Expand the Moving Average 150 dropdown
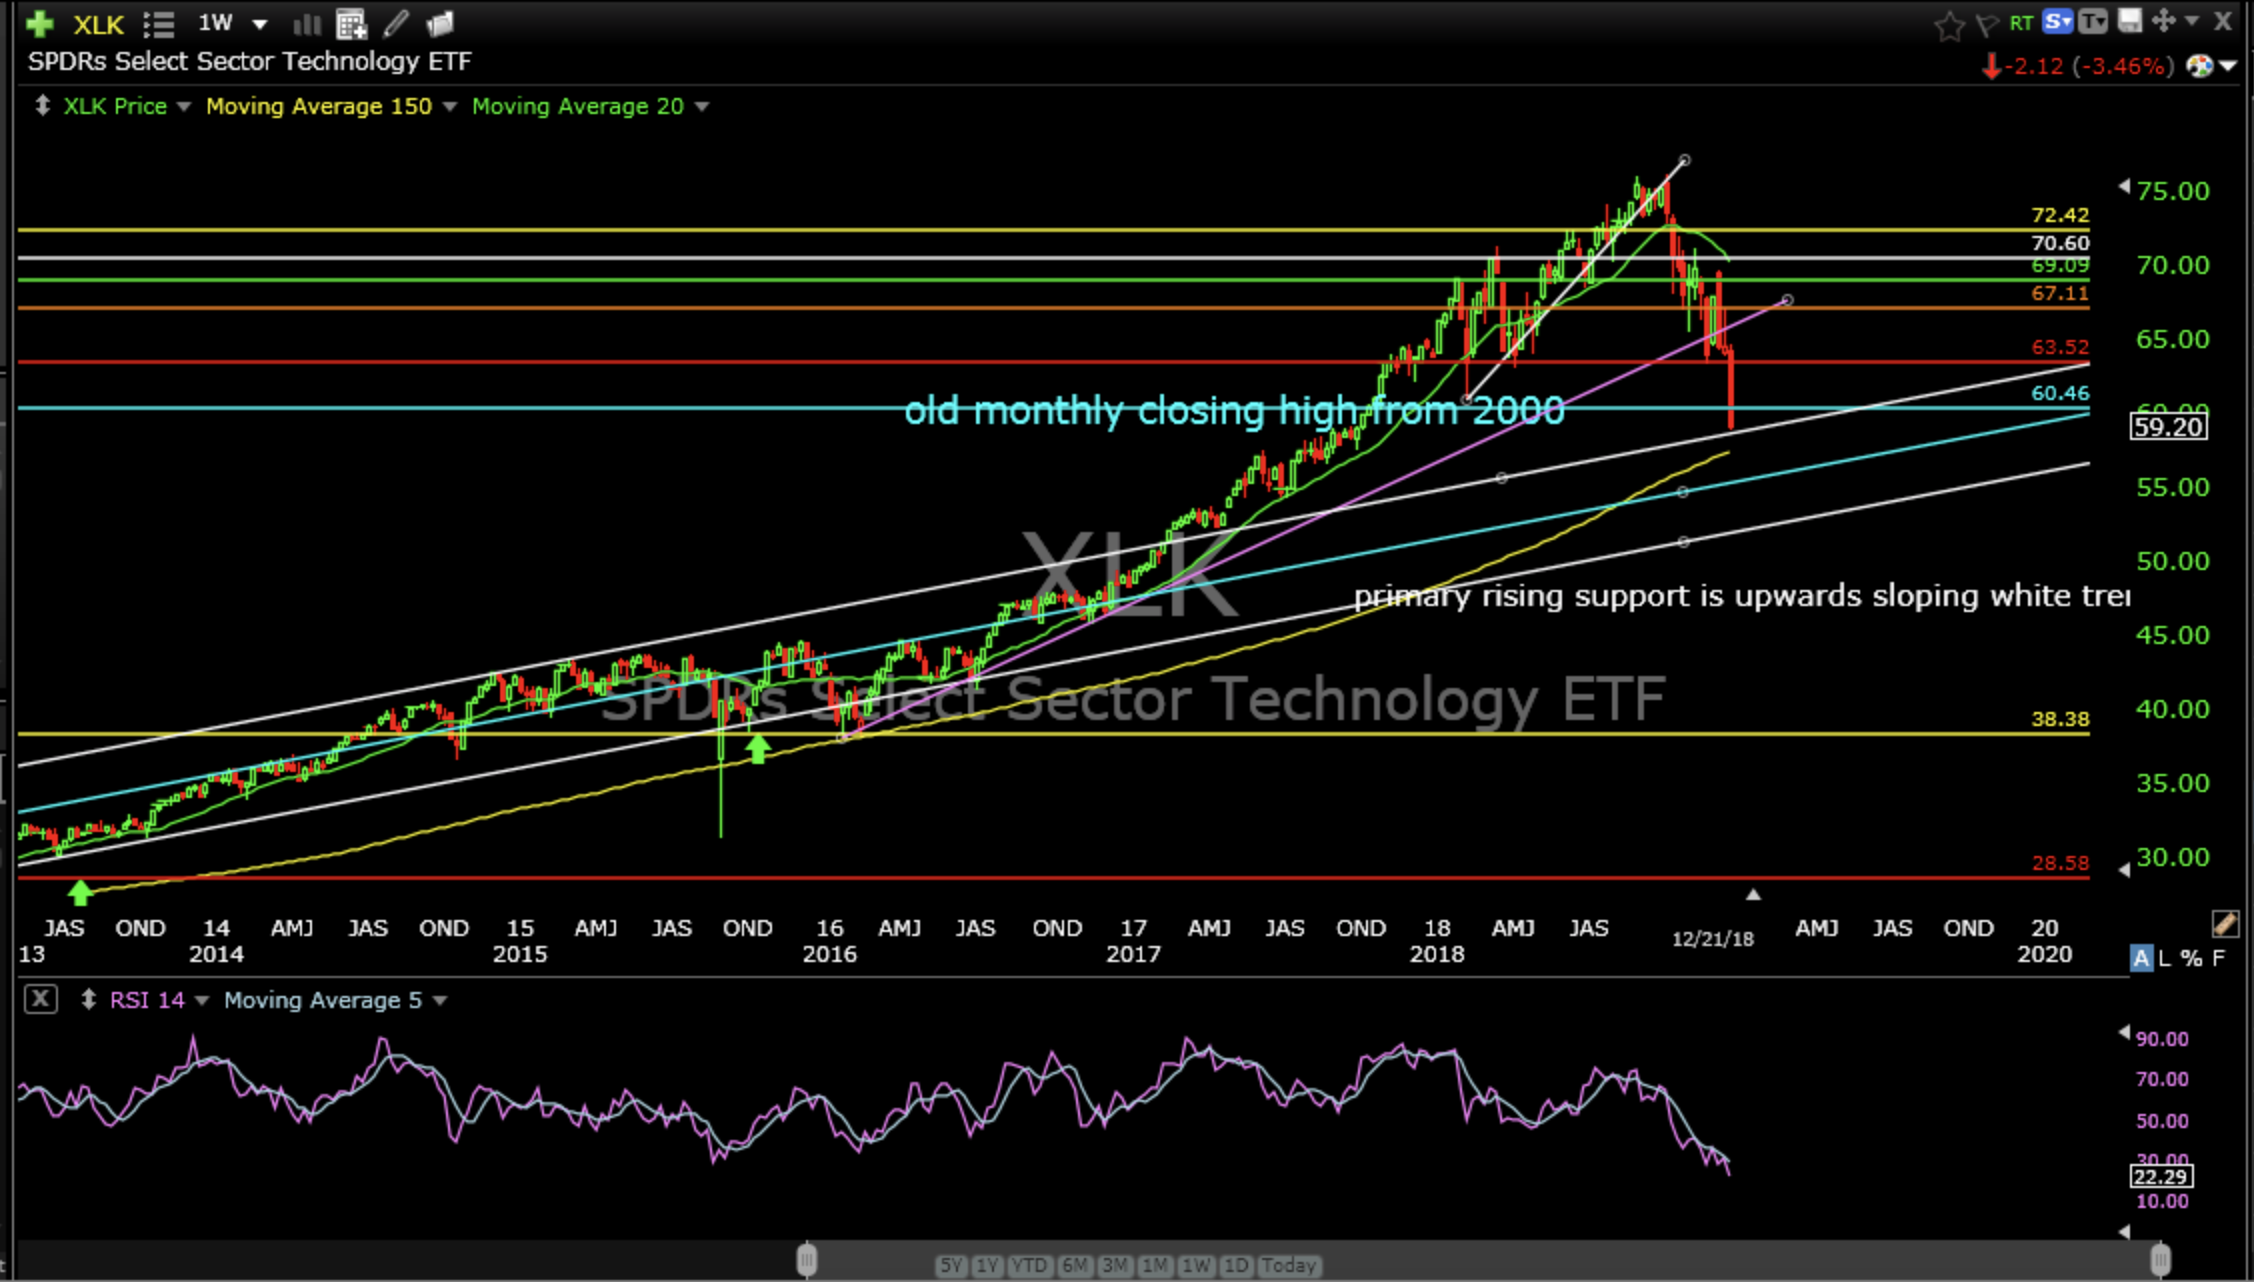The width and height of the screenshot is (2254, 1282). 449,107
